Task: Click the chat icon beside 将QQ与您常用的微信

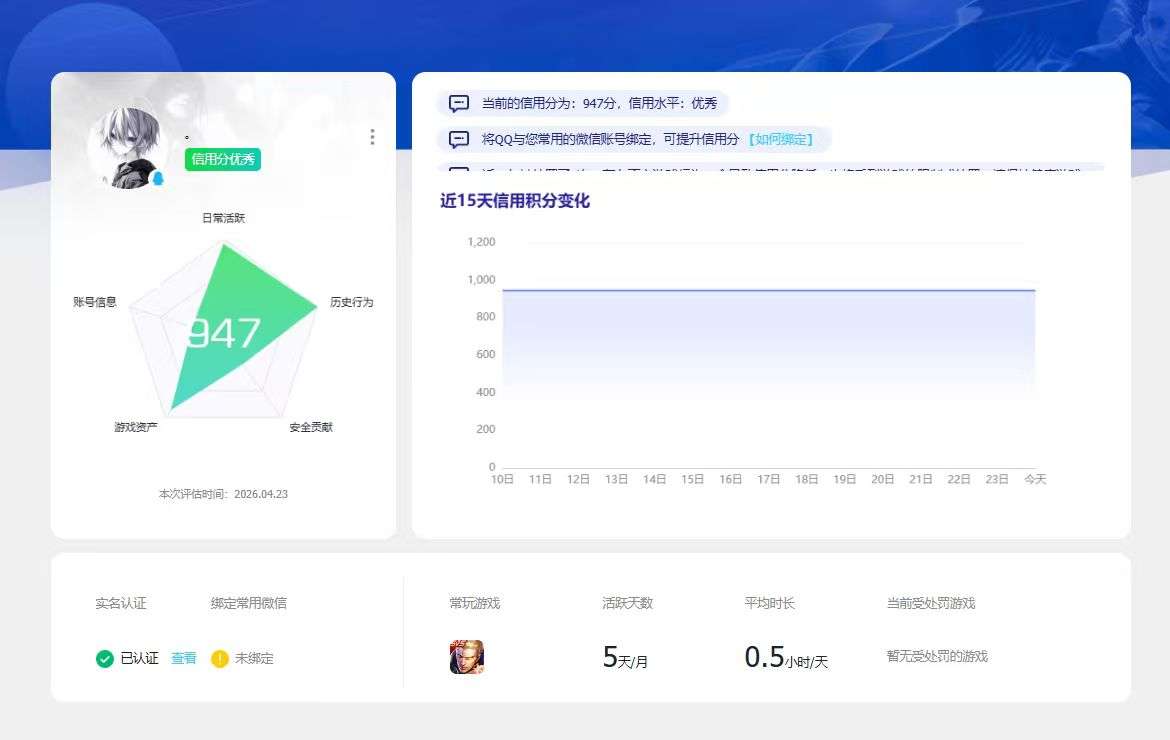Action: tap(459, 139)
